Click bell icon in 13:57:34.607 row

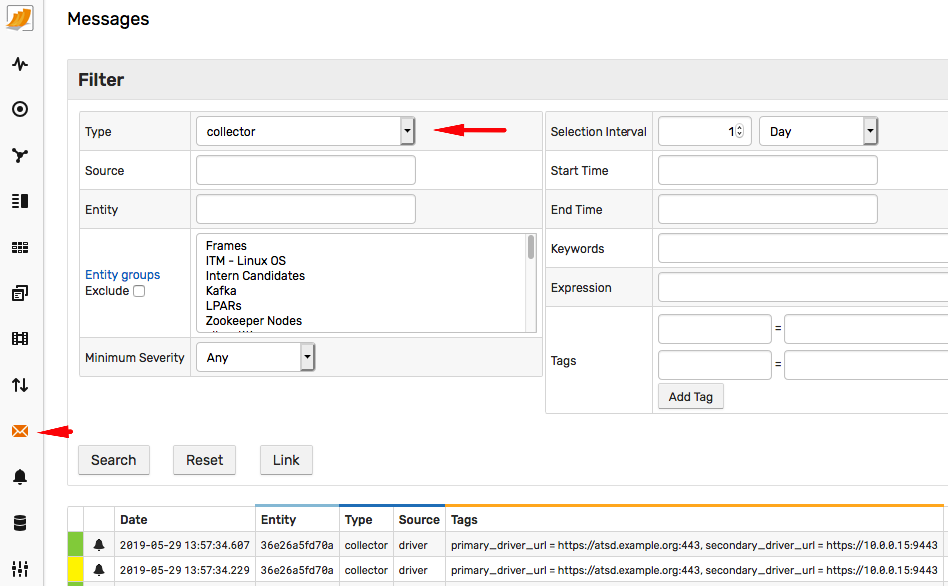coord(99,545)
